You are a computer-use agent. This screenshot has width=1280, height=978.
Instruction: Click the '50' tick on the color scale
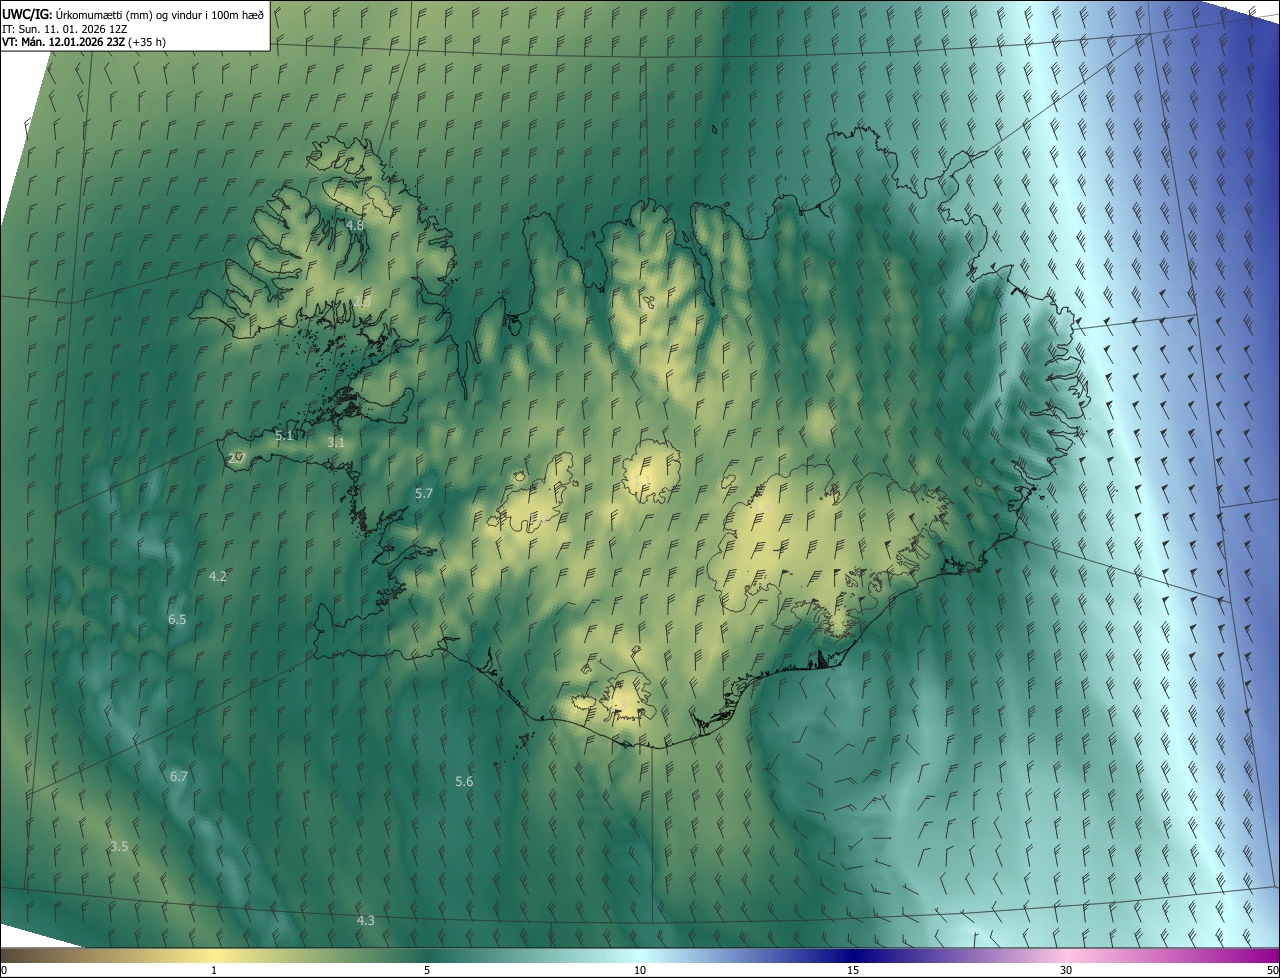coord(1272,971)
